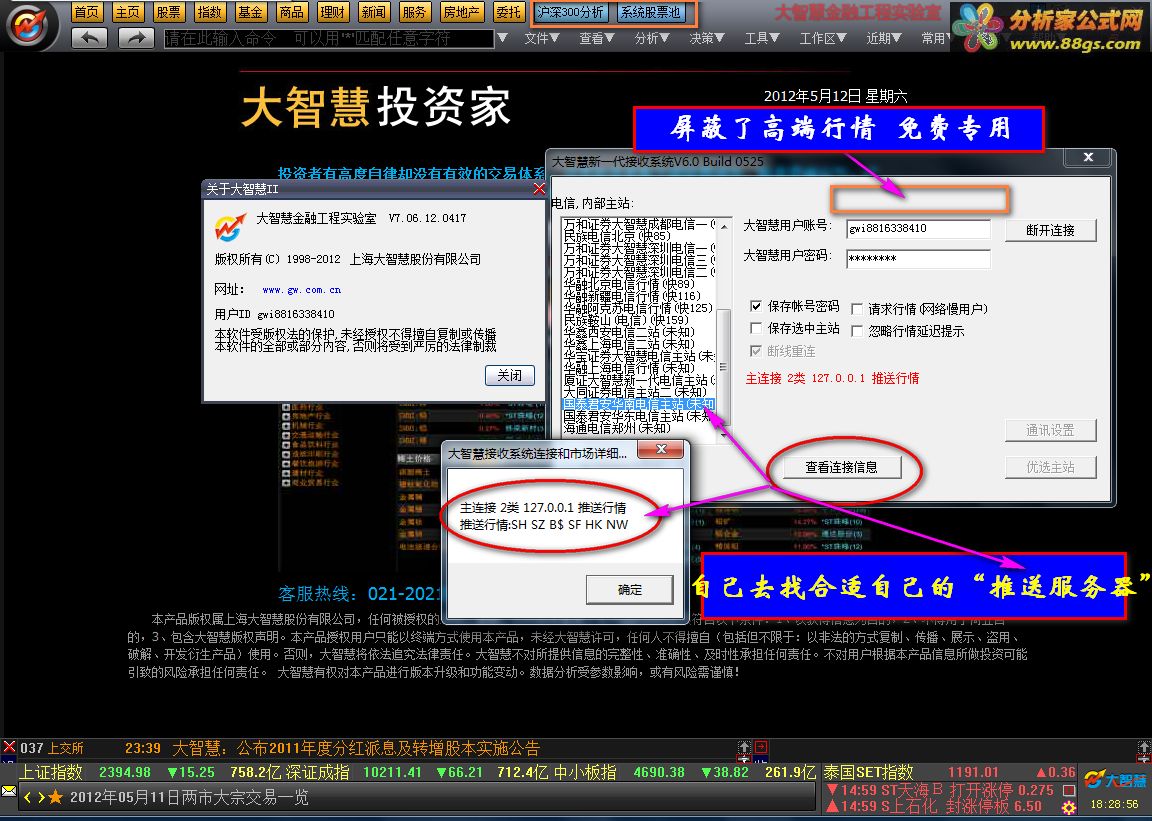Enable 请求行情(网络慢用户) checkbox
Image resolution: width=1152 pixels, height=821 pixels.
856,309
